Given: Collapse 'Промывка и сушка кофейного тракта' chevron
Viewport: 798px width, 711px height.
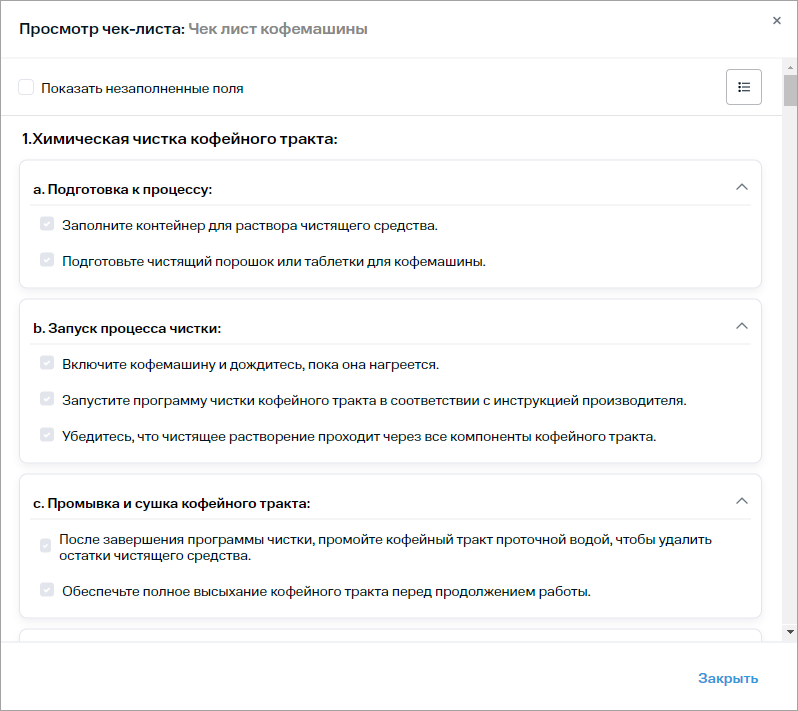Looking at the screenshot, I should point(741,501).
